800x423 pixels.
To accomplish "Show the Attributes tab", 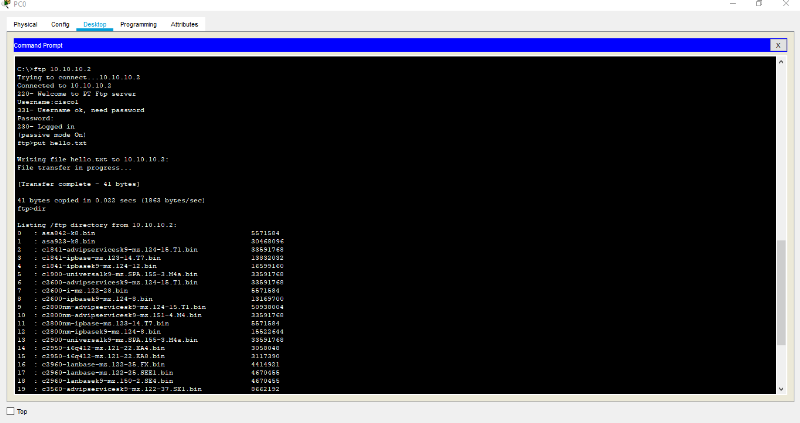I will pyautogui.click(x=184, y=24).
